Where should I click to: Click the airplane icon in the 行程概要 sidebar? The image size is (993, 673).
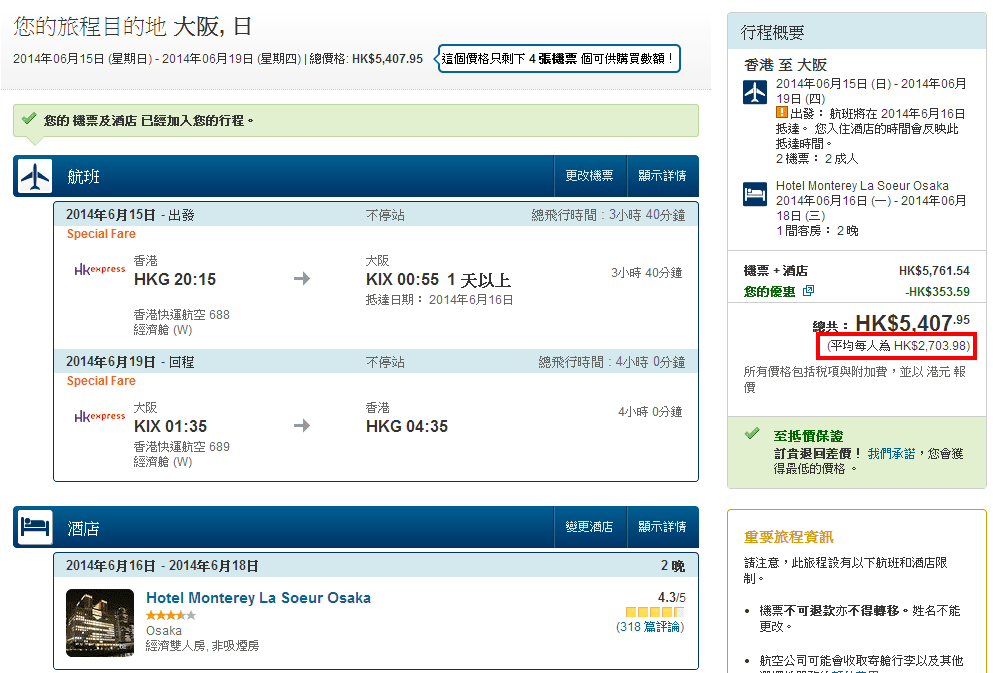click(x=755, y=93)
